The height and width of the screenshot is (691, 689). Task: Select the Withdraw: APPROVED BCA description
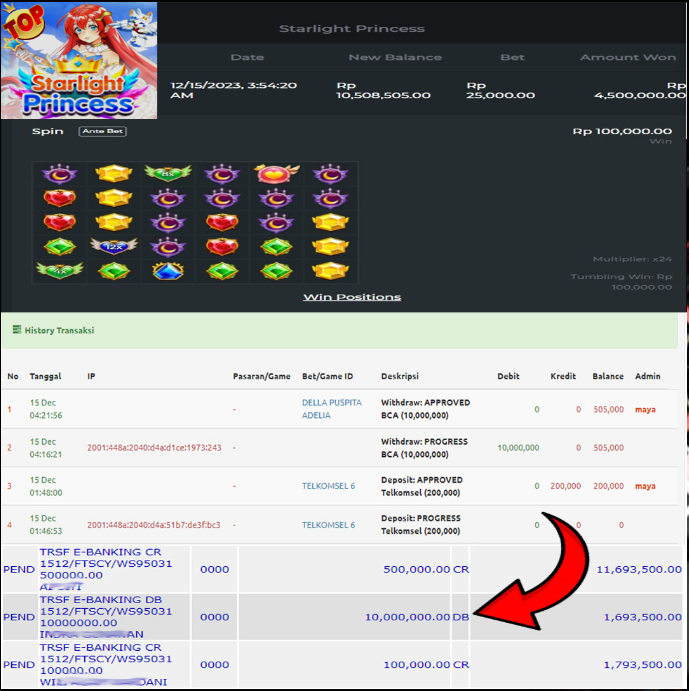coord(425,409)
